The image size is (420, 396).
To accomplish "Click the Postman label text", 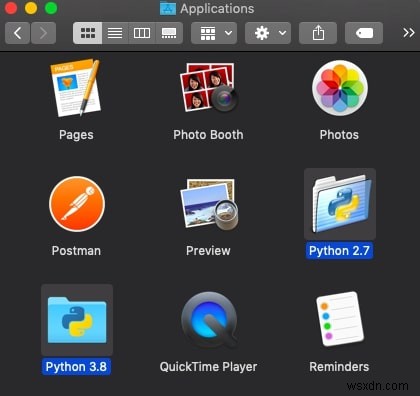I will [76, 251].
